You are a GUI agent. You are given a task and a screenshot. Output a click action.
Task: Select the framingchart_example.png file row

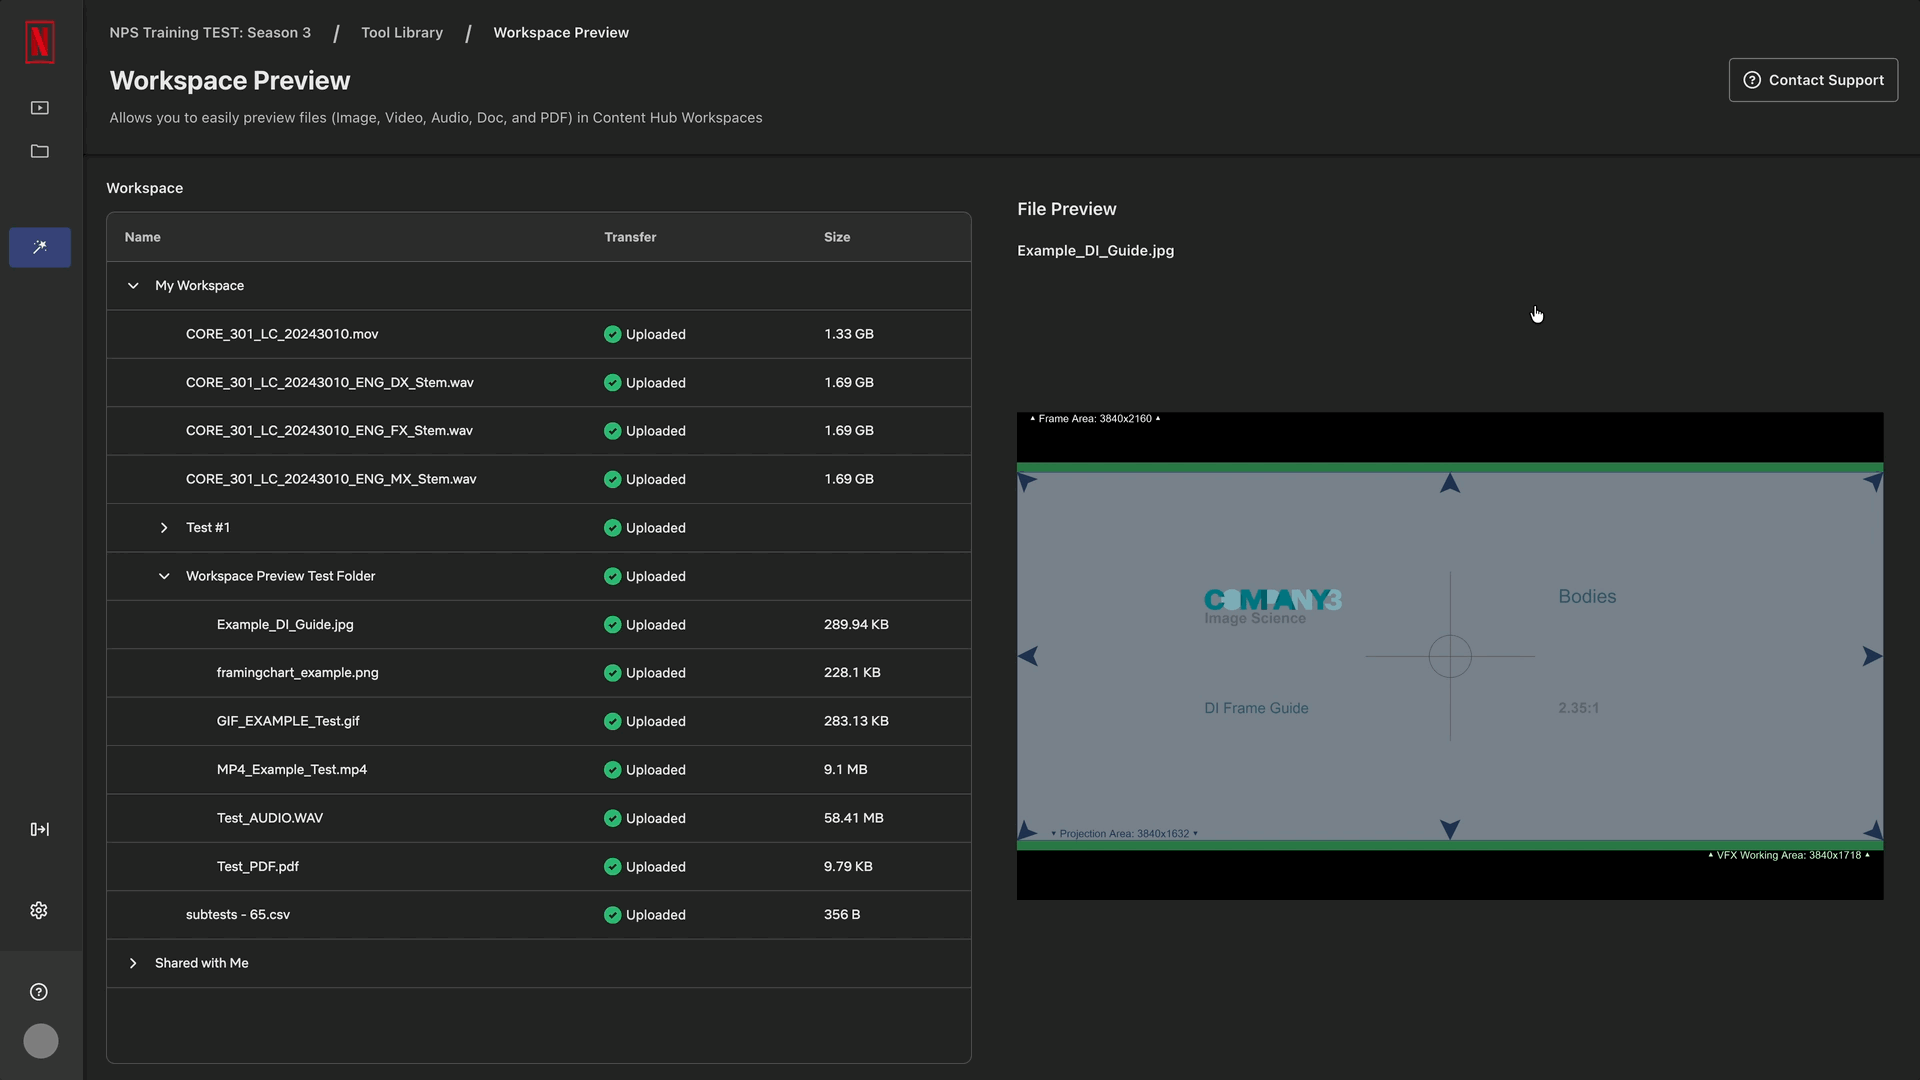coord(297,672)
